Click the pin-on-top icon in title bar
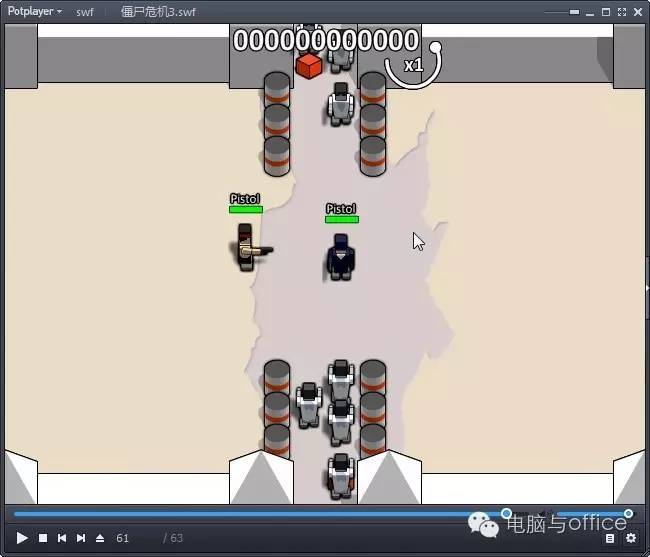This screenshot has height=557, width=650. click(574, 12)
